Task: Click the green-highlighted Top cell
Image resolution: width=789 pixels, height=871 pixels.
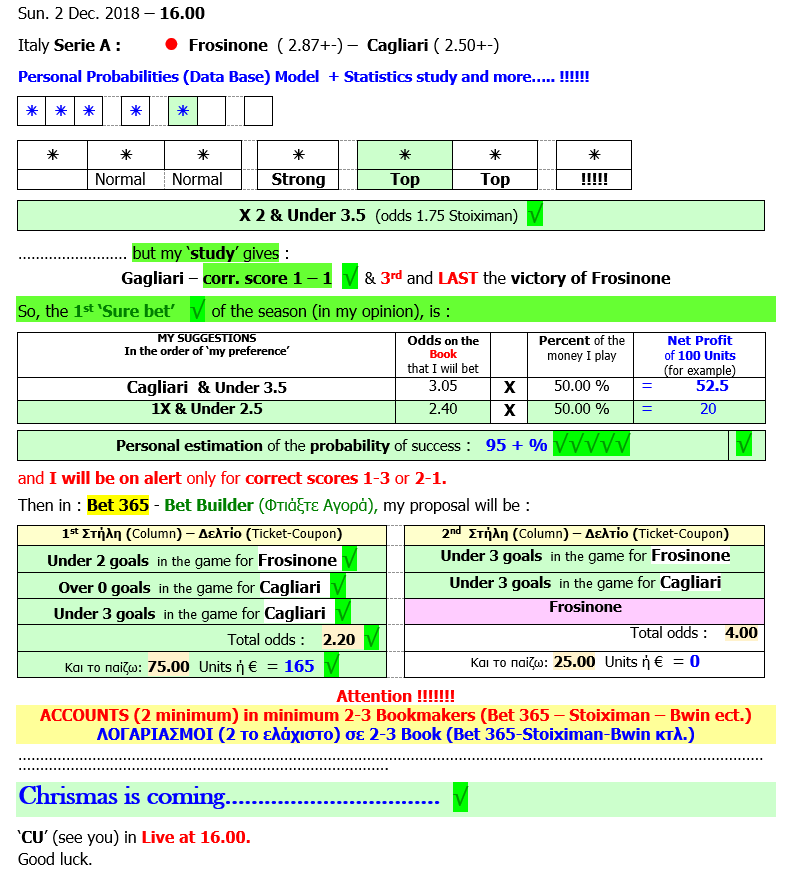Action: (x=405, y=179)
